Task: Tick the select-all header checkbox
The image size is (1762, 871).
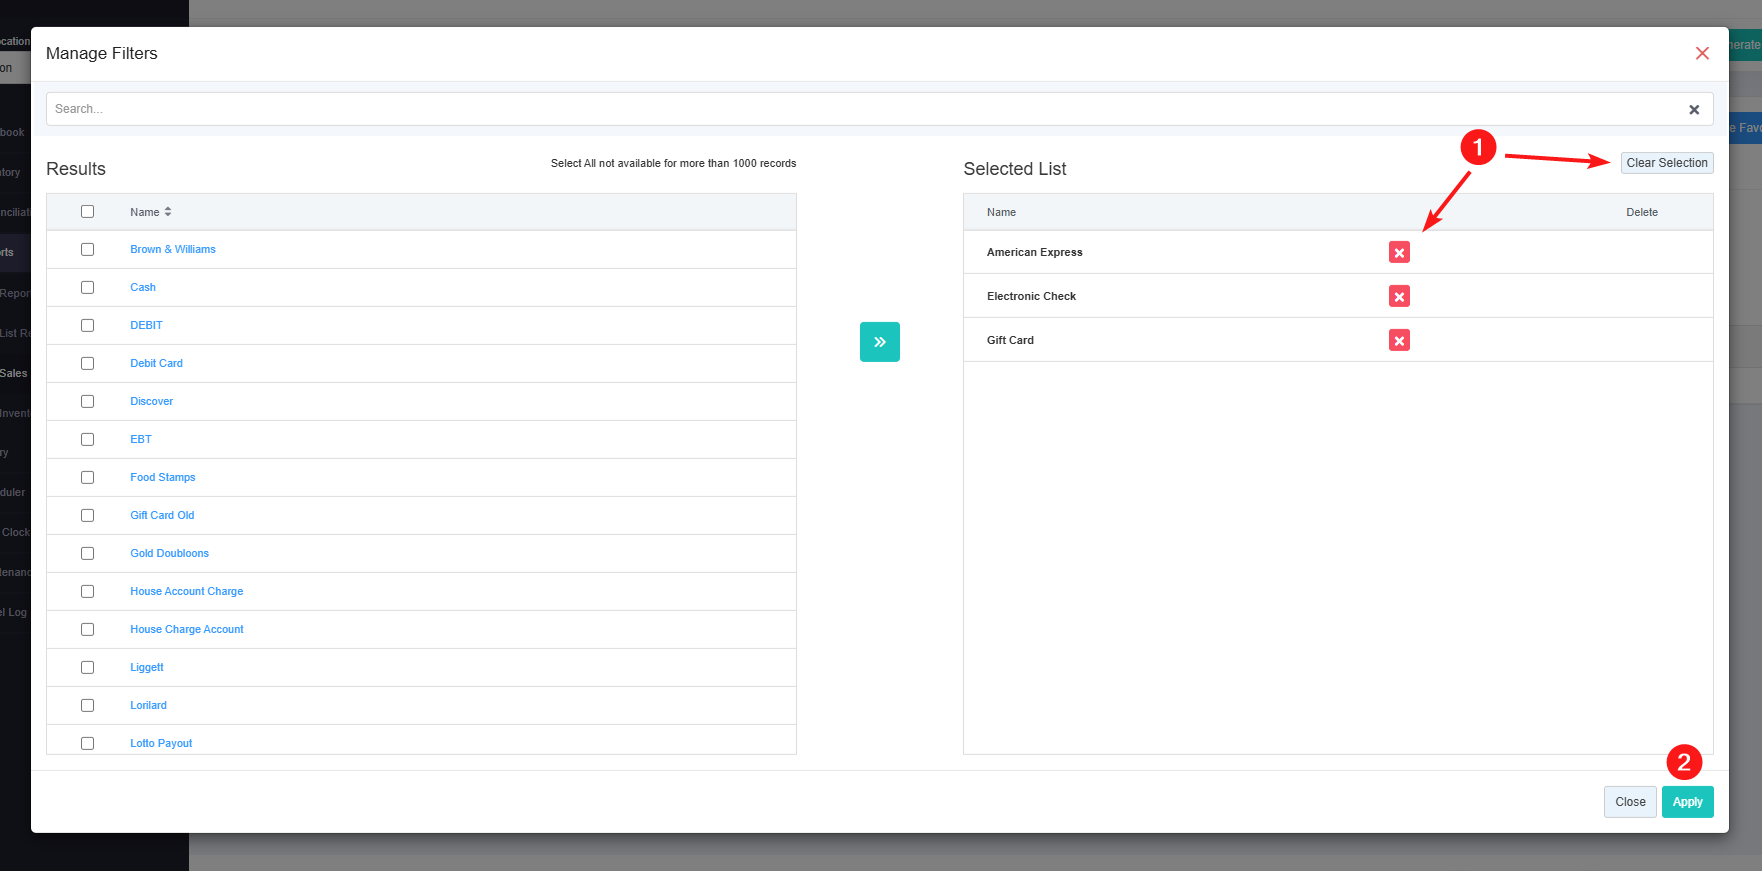Action: click(88, 212)
